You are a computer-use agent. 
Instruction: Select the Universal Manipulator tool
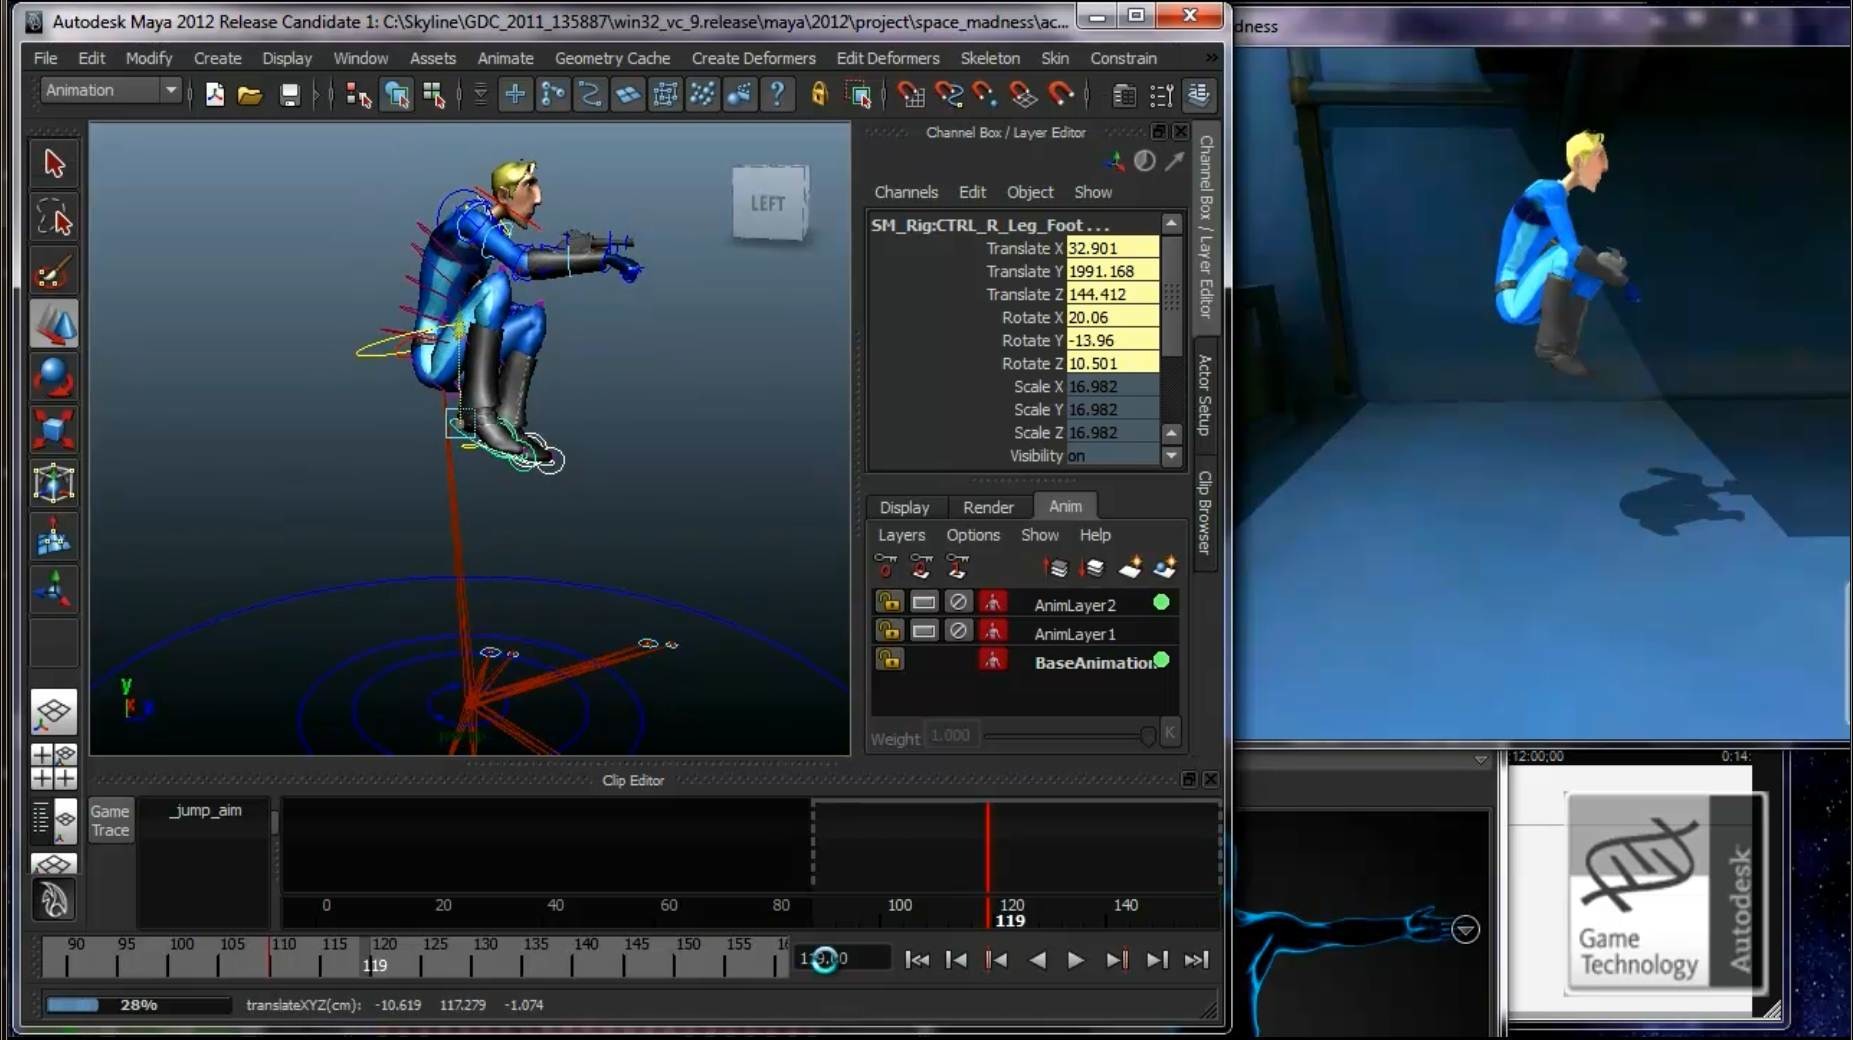[54, 484]
